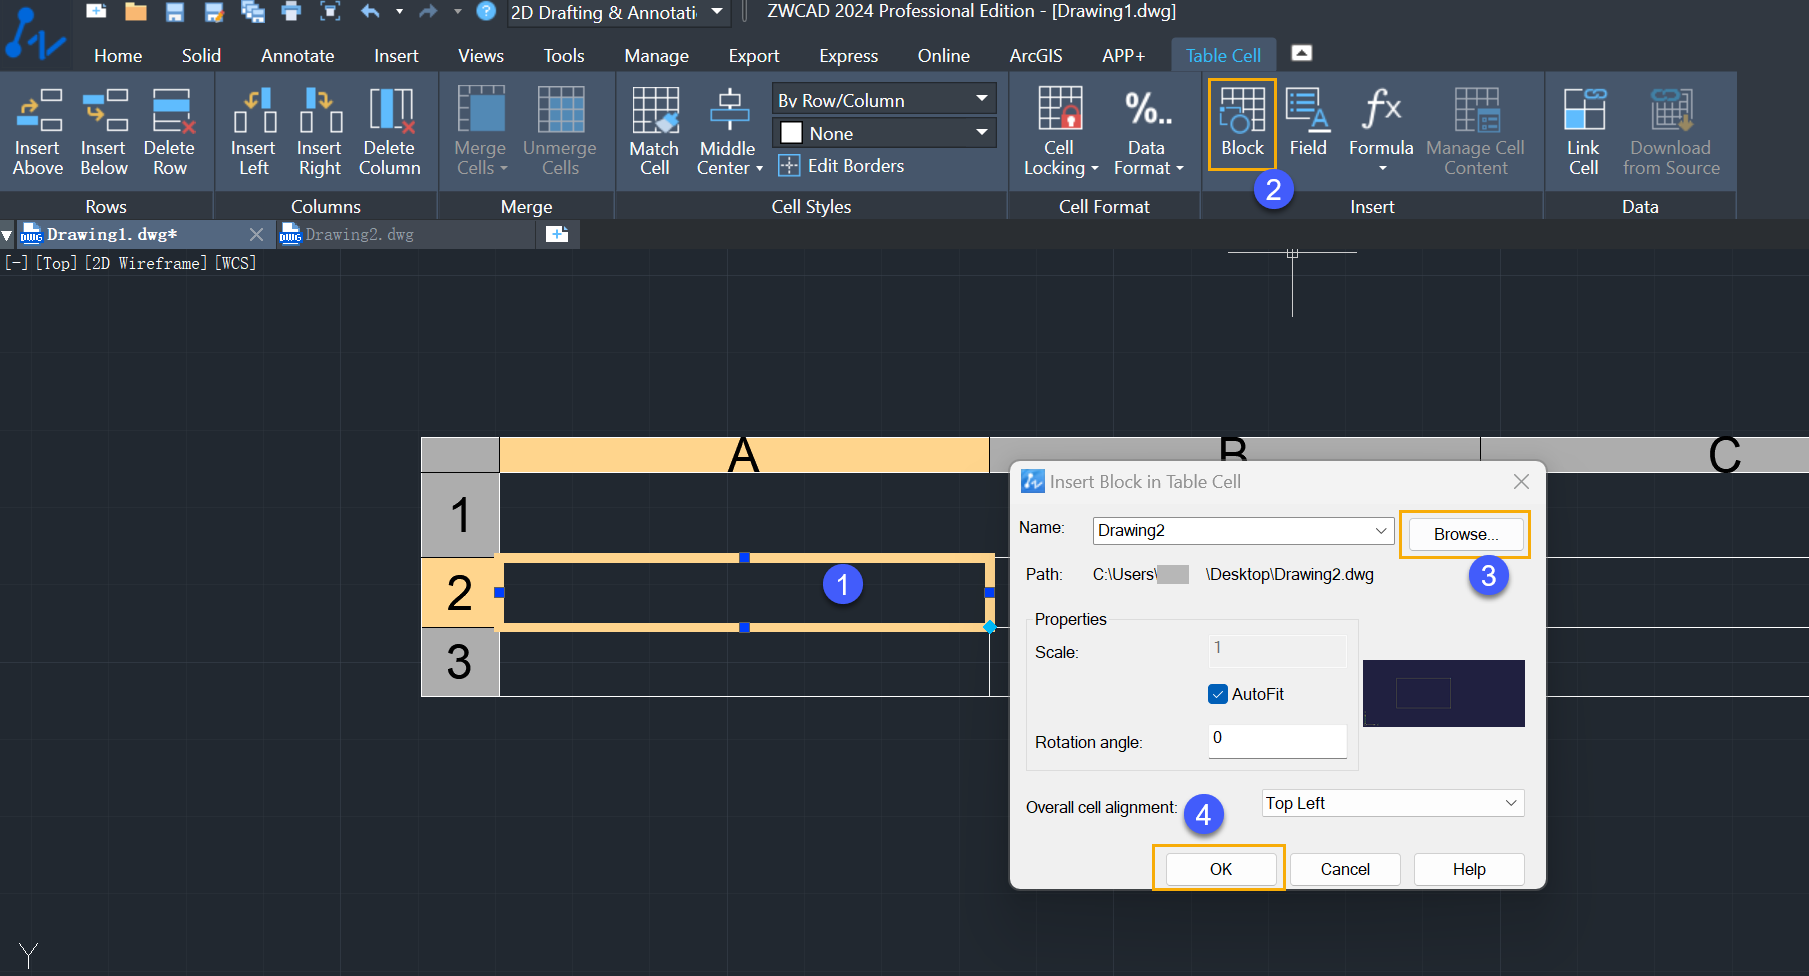Click Insert Right column icon
Screen dimensions: 1809x976
[x=320, y=131]
